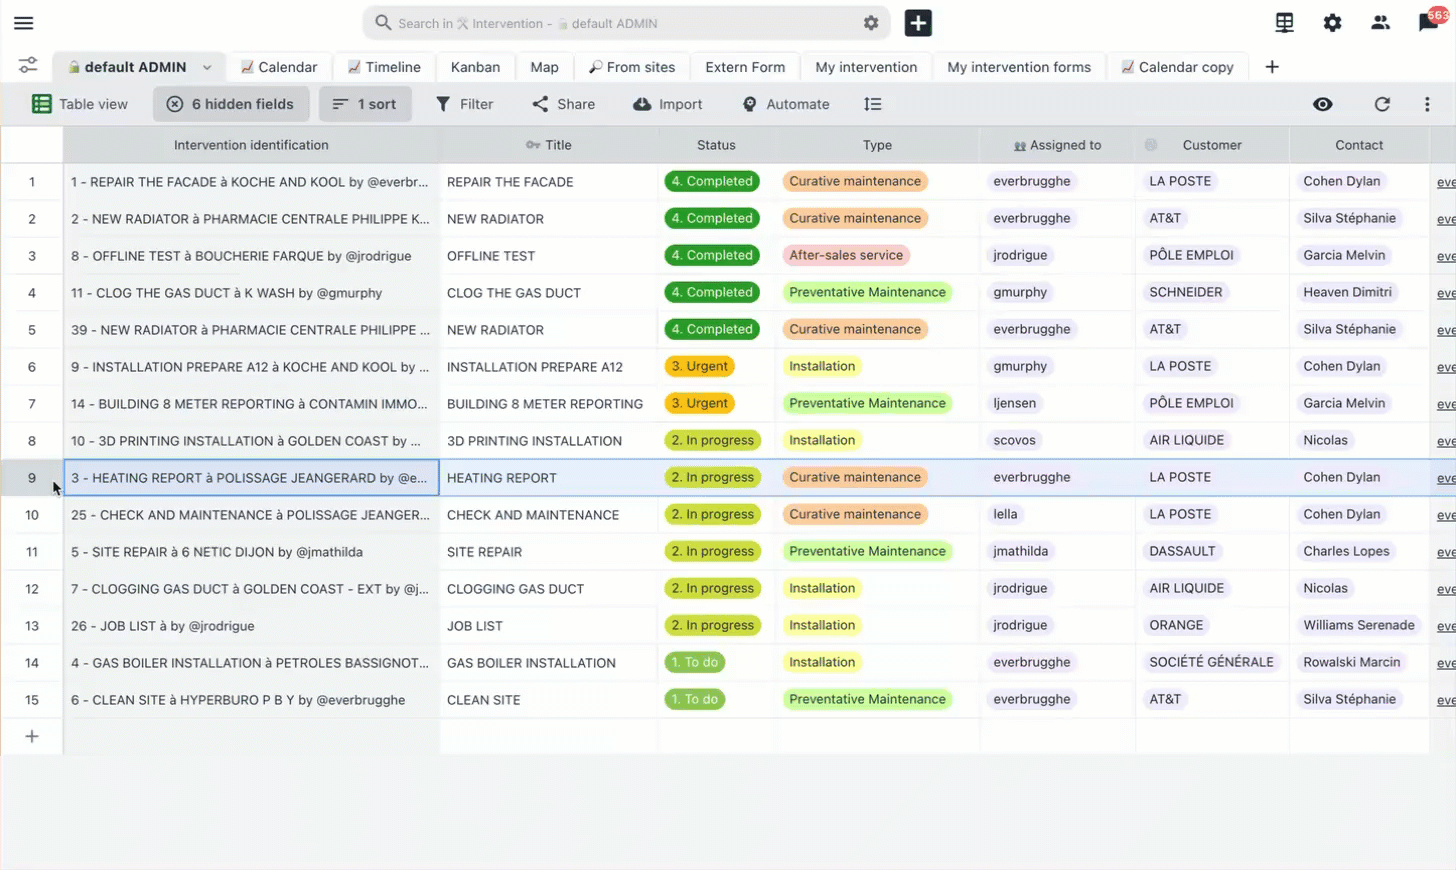Viewport: 1456px width, 870px height.
Task: Click the Import button
Action: pyautogui.click(x=668, y=104)
